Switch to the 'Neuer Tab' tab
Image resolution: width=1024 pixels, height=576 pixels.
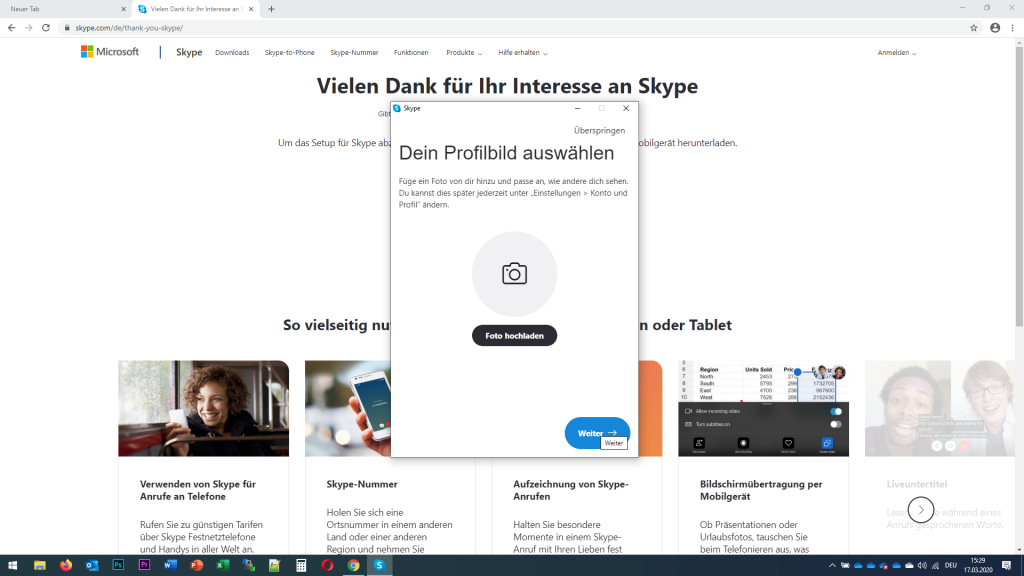click(65, 9)
